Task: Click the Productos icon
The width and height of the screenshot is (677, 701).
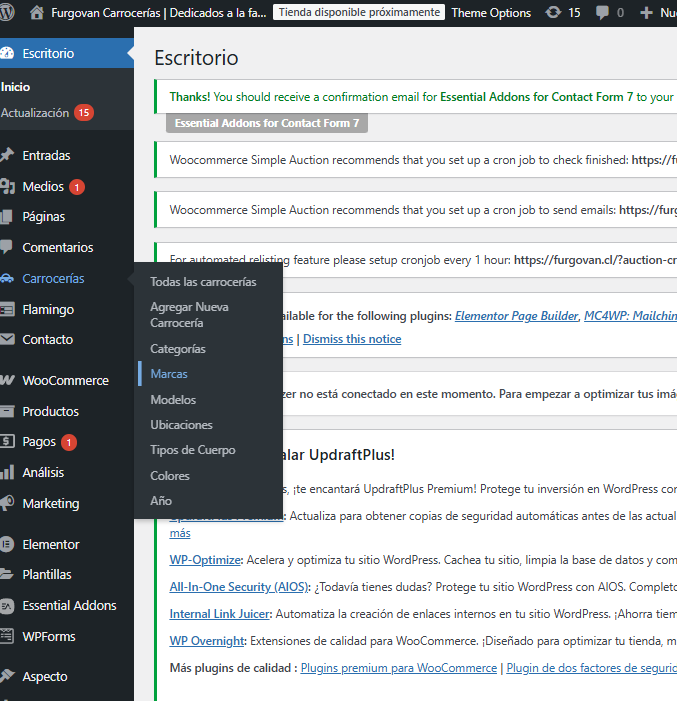Action: coord(7,411)
